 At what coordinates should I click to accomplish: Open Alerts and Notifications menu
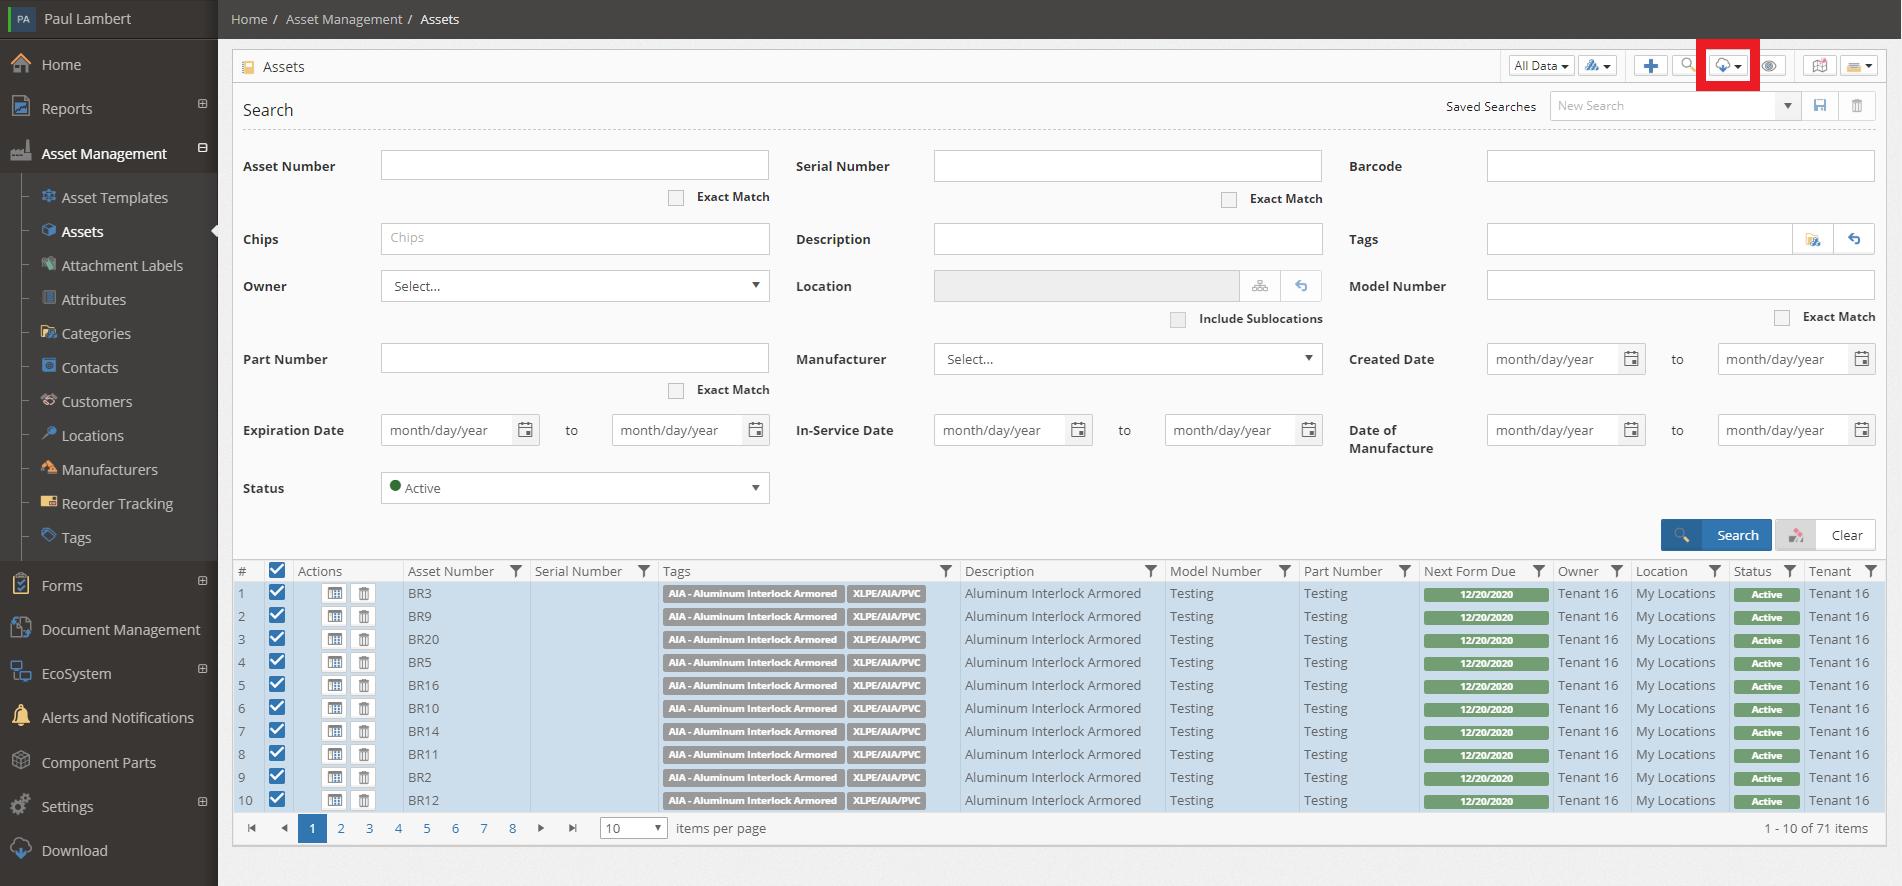click(x=117, y=718)
